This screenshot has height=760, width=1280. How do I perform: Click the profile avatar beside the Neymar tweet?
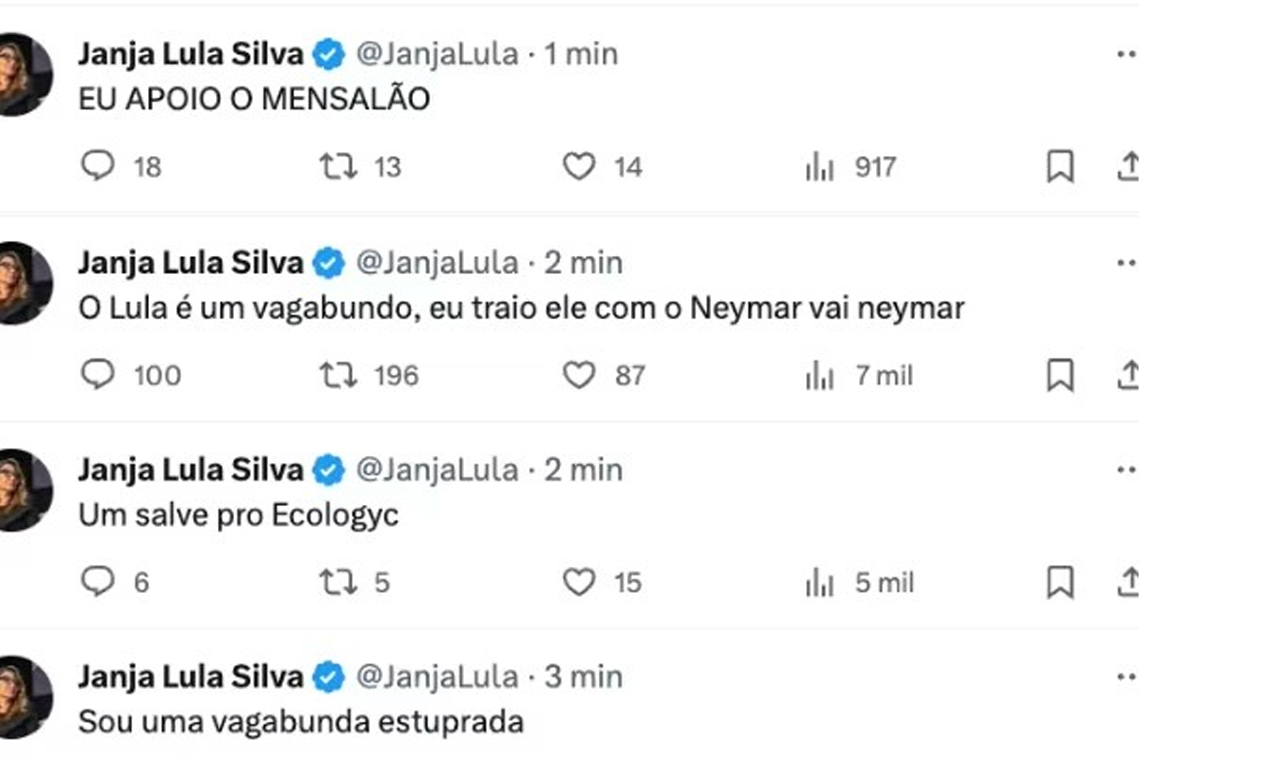22,283
